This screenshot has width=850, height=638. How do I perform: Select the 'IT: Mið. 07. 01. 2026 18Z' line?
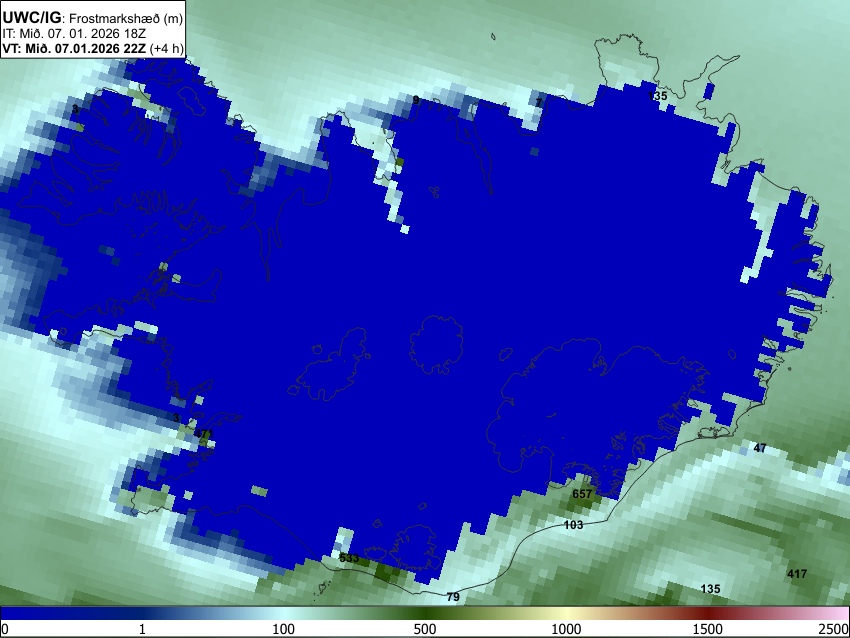pyautogui.click(x=74, y=34)
